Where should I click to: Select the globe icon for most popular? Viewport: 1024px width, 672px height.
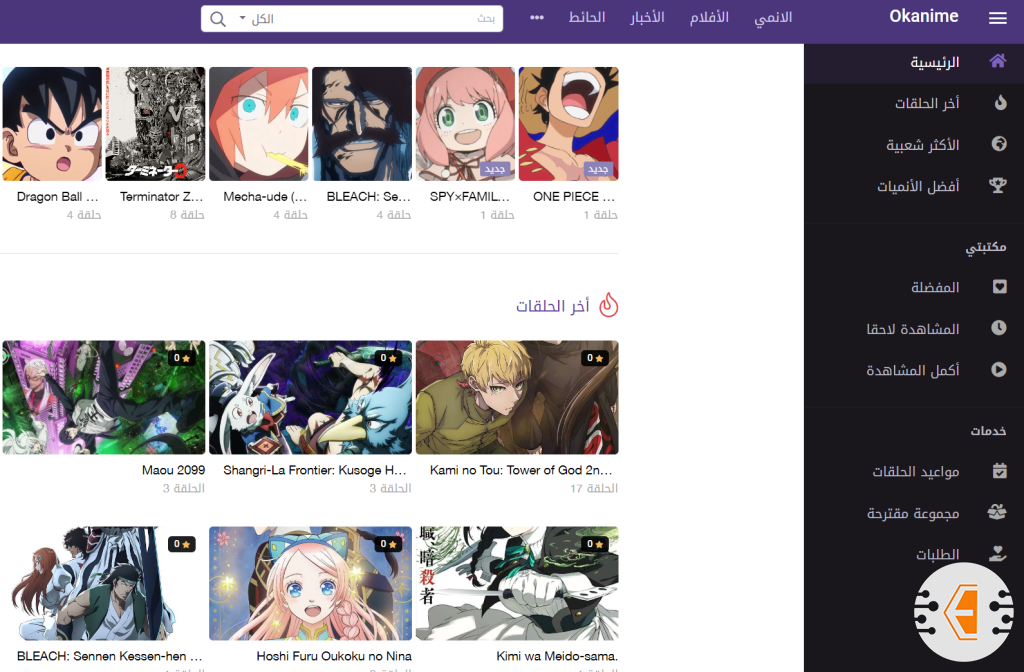(x=999, y=145)
